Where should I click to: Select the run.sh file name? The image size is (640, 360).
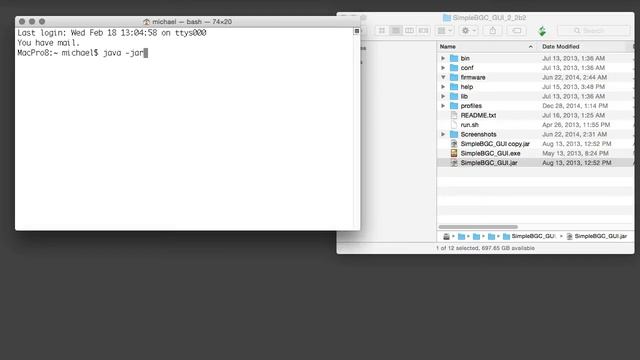coord(469,125)
